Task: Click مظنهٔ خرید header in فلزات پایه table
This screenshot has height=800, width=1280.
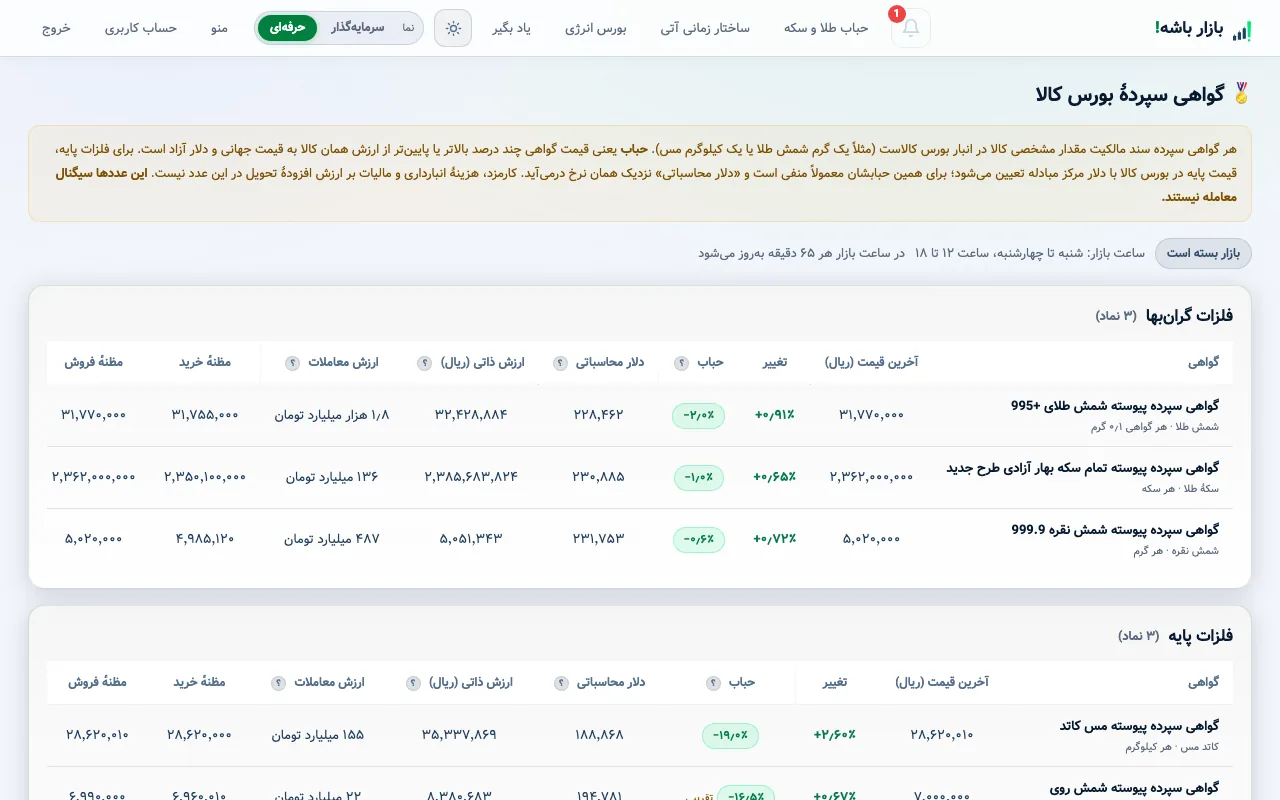Action: point(199,683)
